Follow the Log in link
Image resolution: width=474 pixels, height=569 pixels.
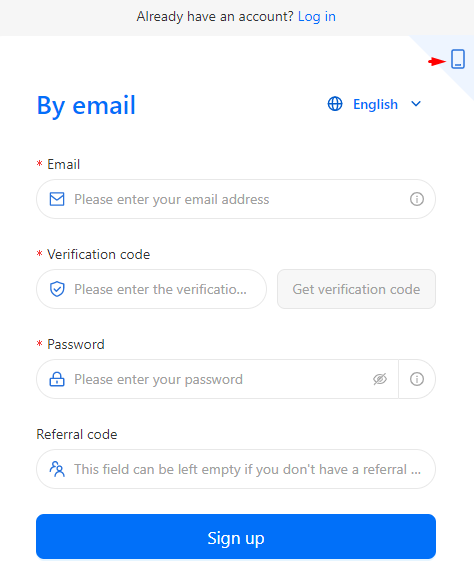click(x=316, y=17)
